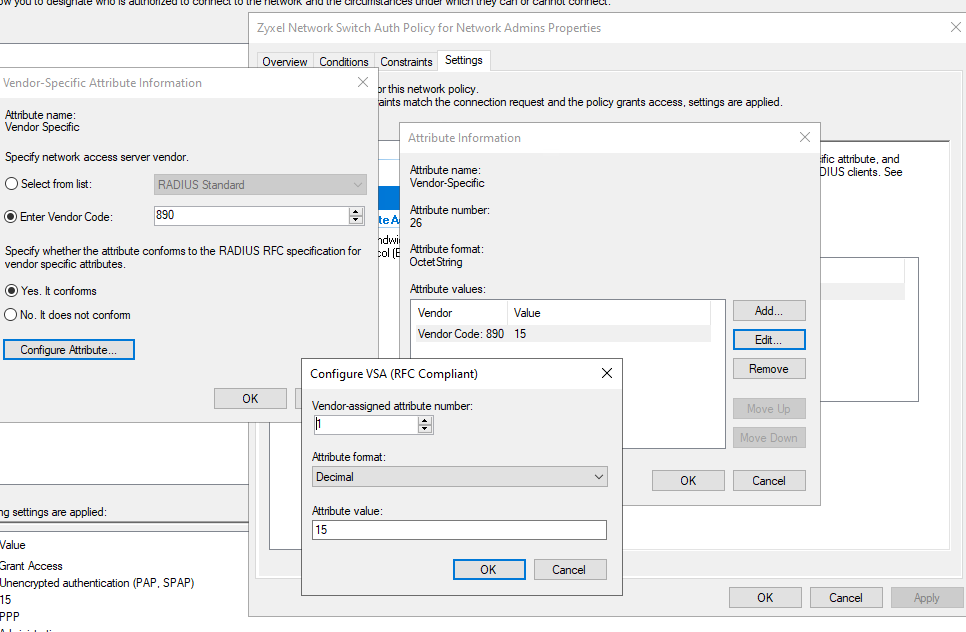The image size is (966, 632).
Task: Switch to the Overview tab
Action: pyautogui.click(x=285, y=62)
